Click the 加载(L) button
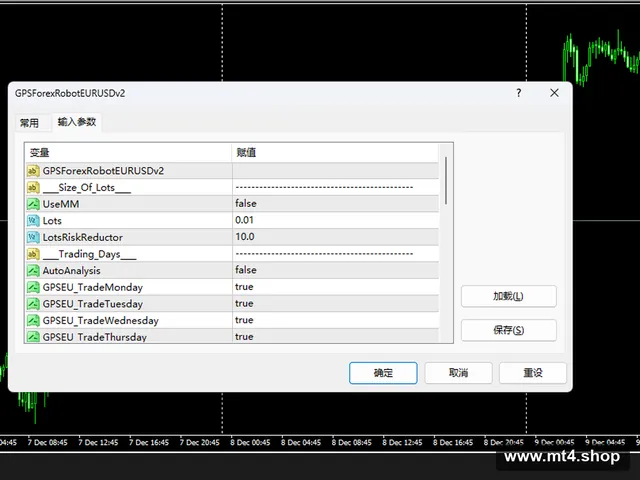This screenshot has width=640, height=480. point(509,296)
